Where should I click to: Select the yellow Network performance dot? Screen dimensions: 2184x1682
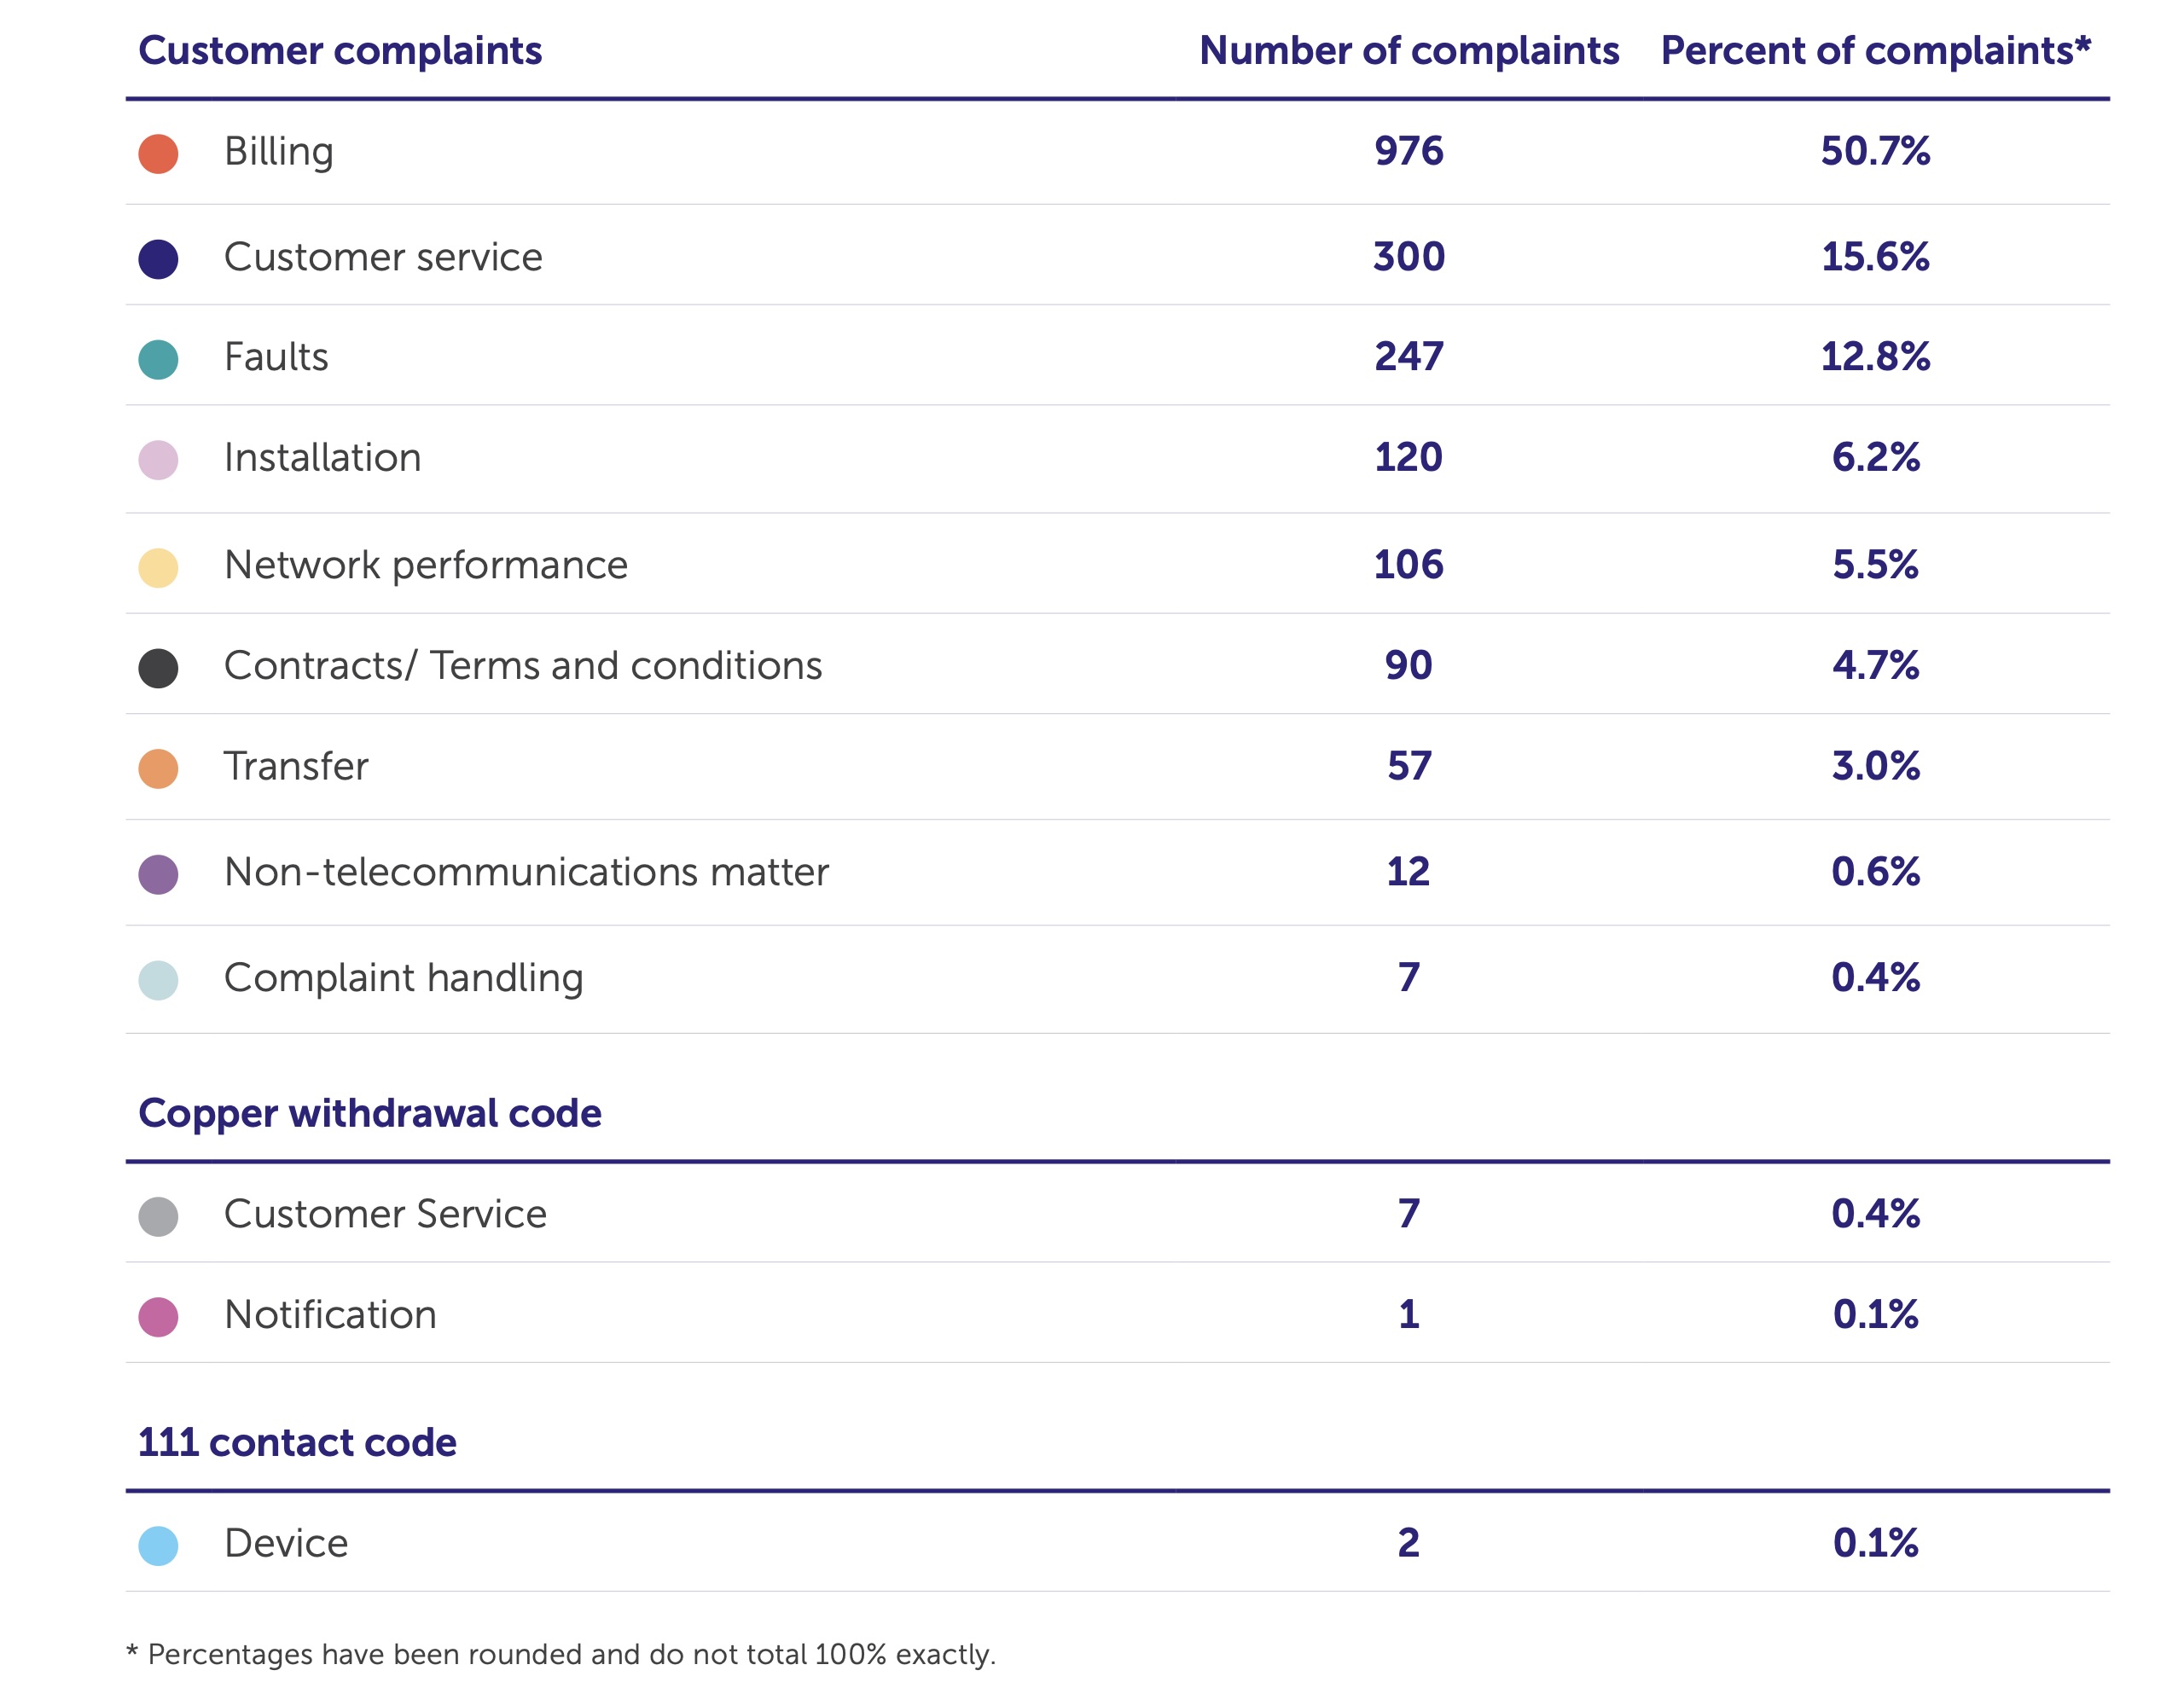click(x=158, y=568)
